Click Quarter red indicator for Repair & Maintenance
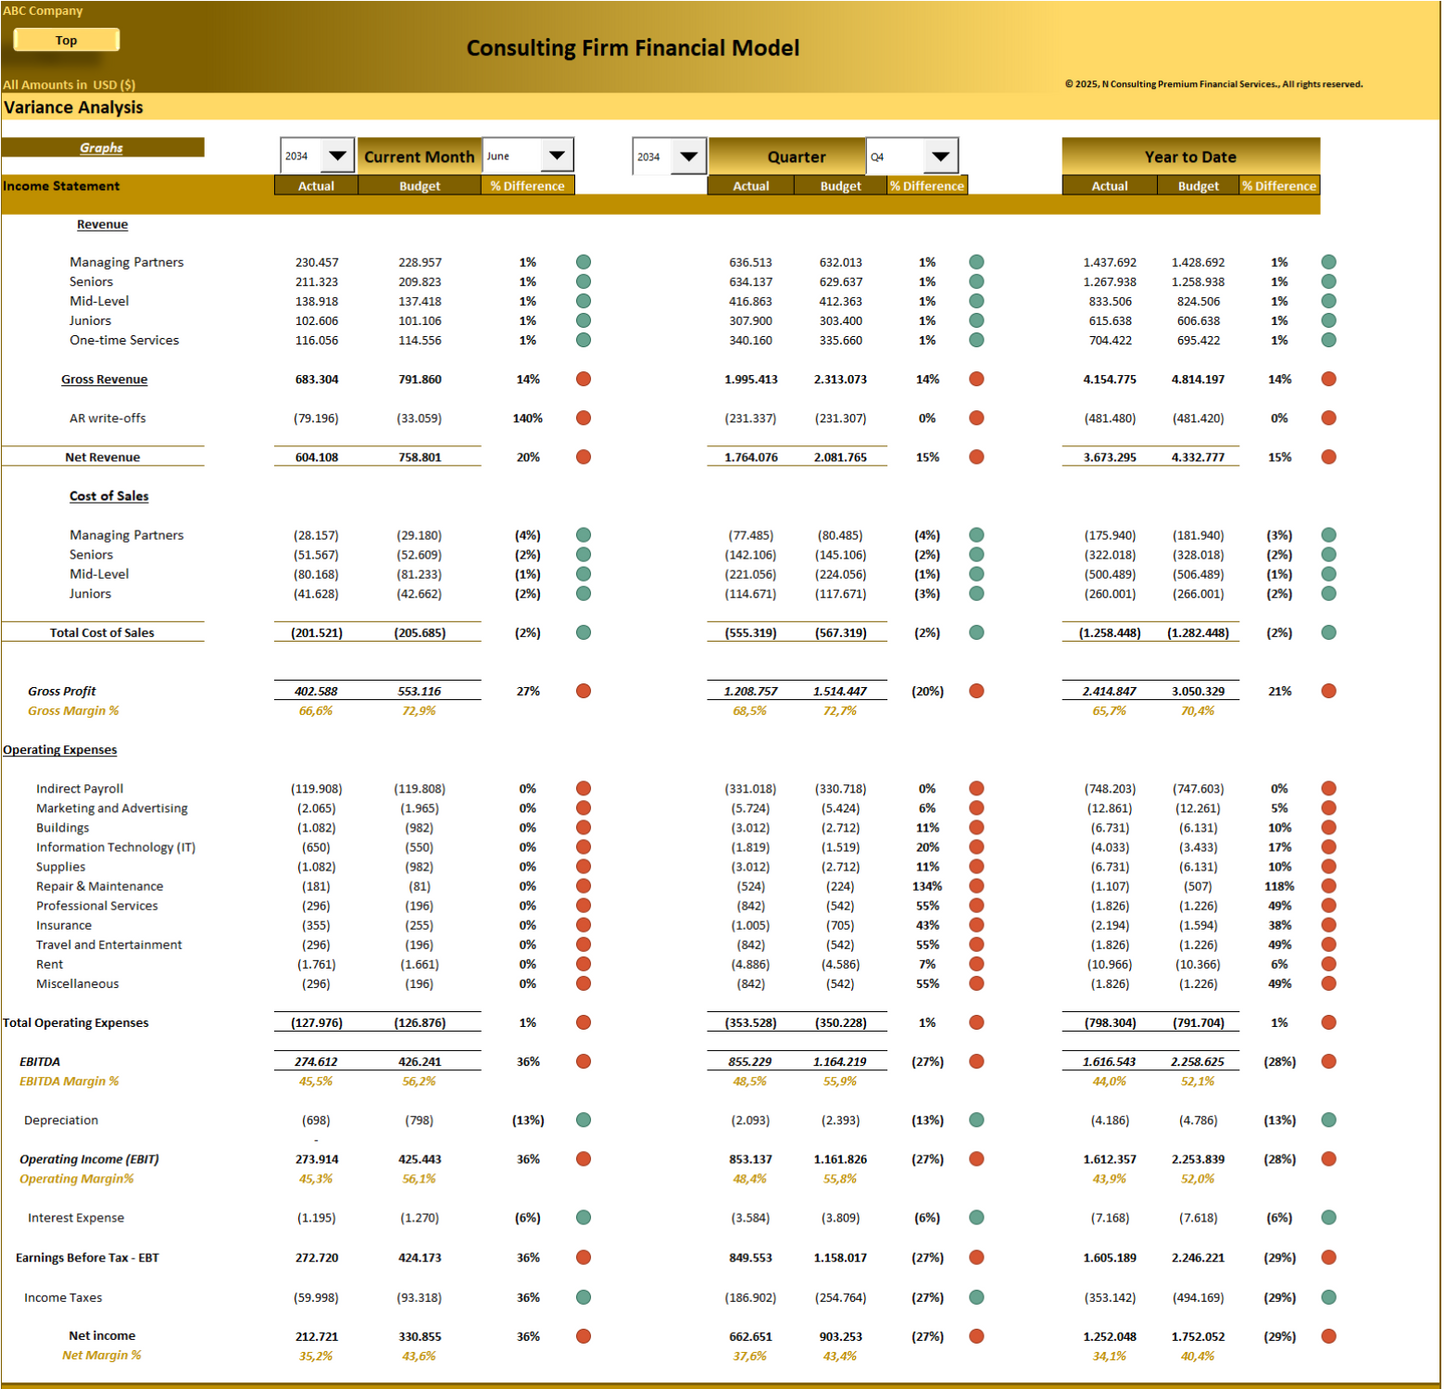Screen dimensions: 1445x1389 (x=977, y=886)
